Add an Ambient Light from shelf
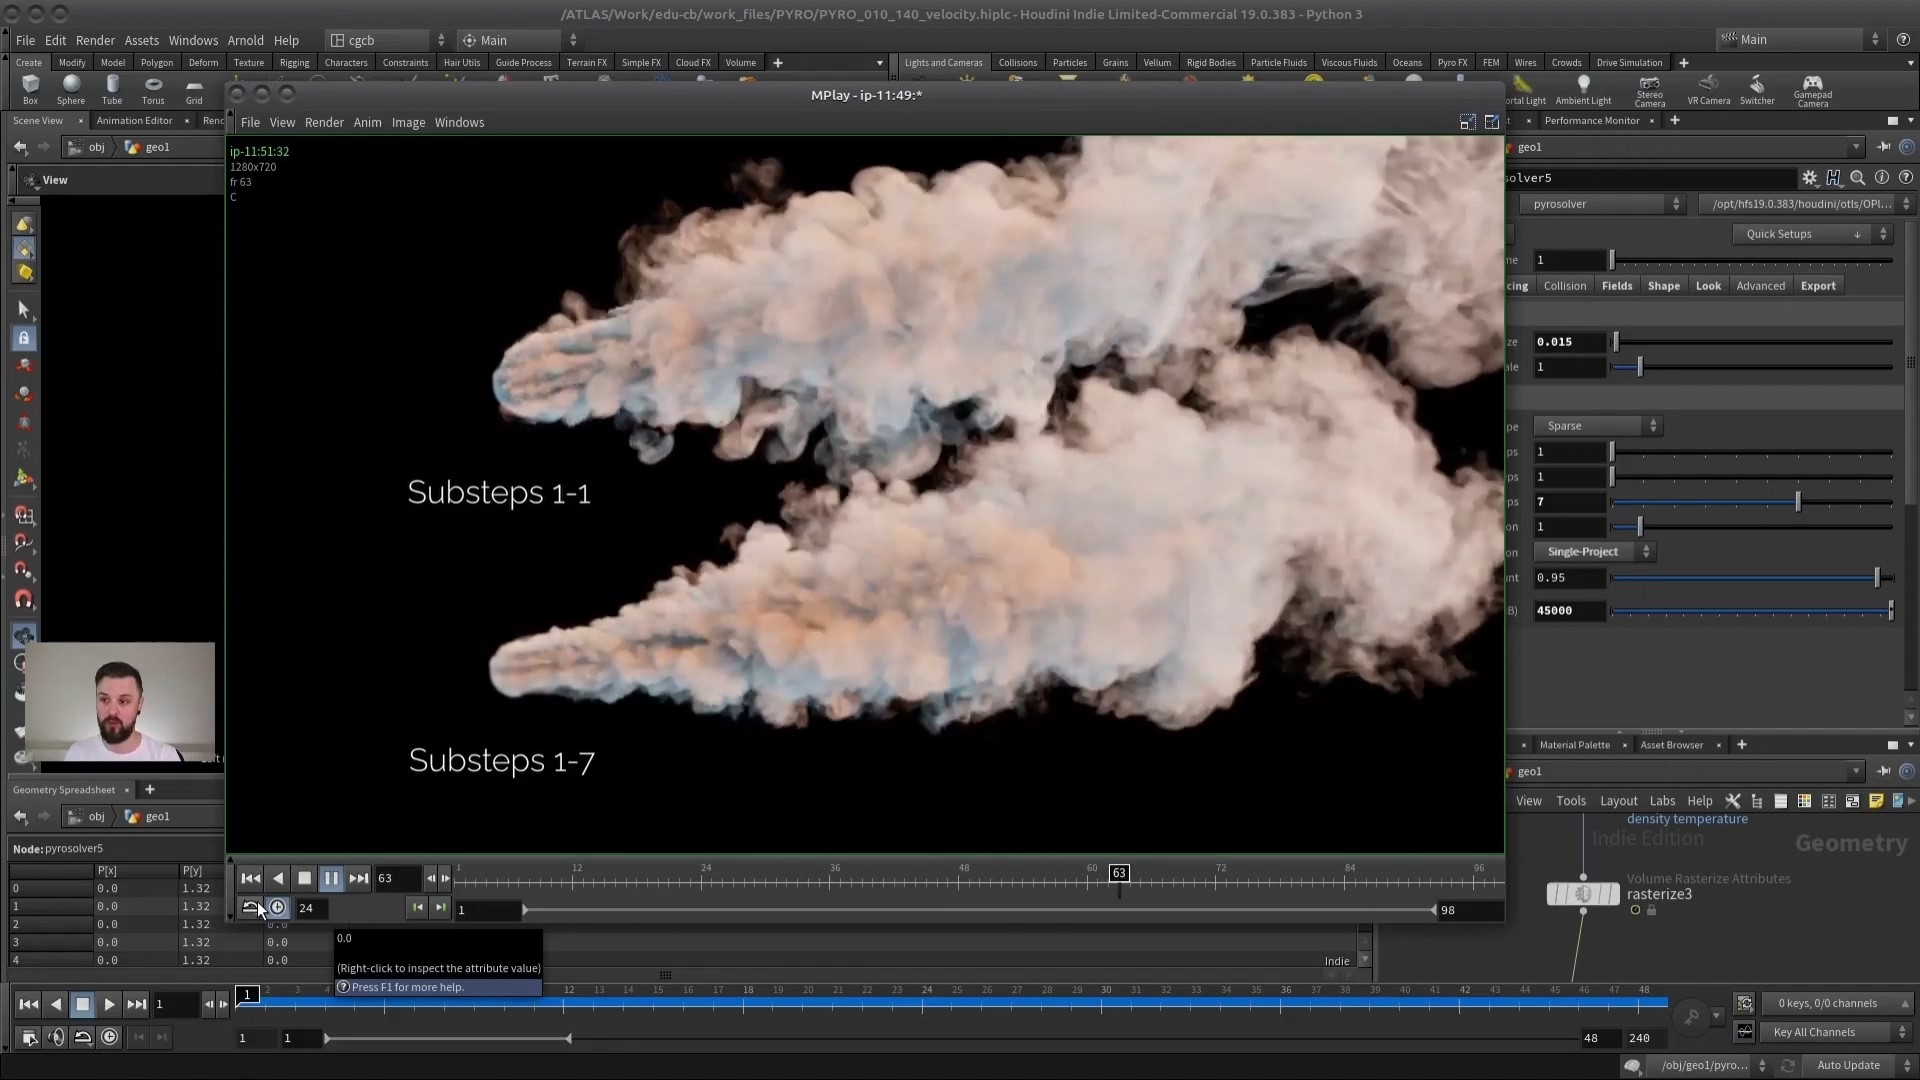 coord(1583,89)
